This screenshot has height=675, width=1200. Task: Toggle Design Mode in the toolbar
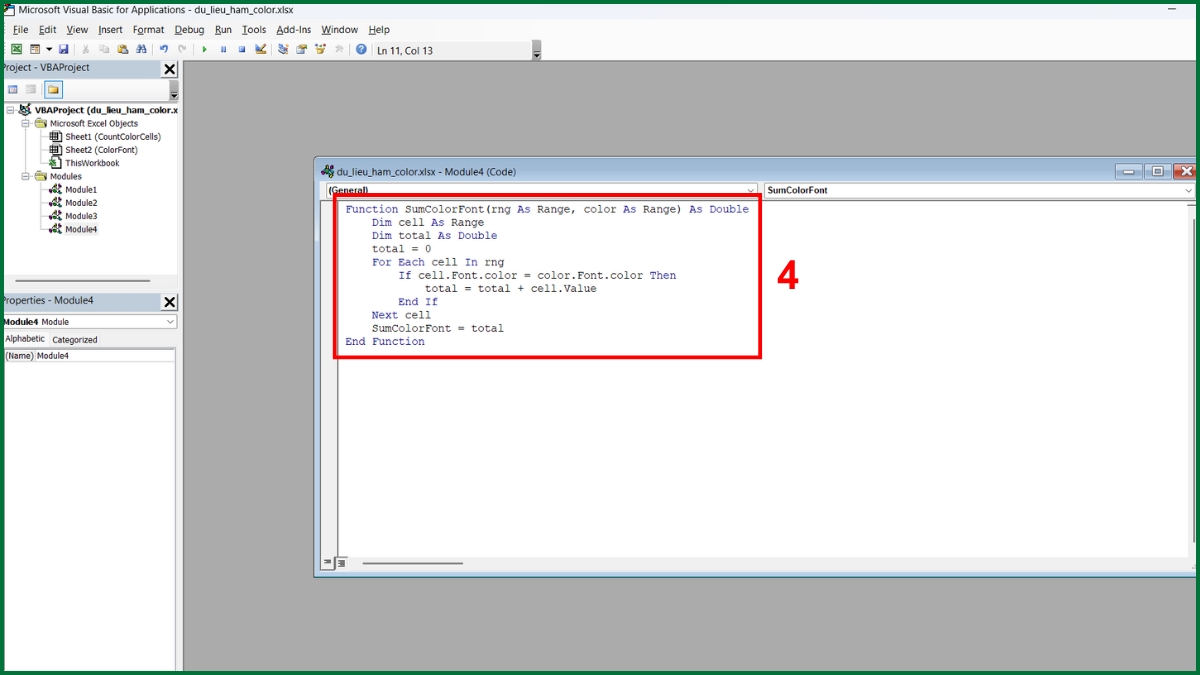point(261,49)
